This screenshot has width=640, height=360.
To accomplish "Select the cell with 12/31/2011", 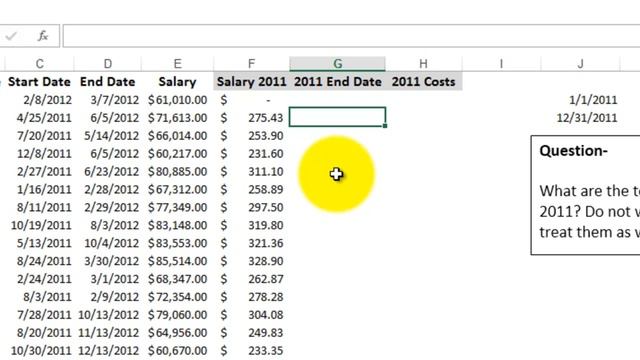I will click(x=580, y=118).
